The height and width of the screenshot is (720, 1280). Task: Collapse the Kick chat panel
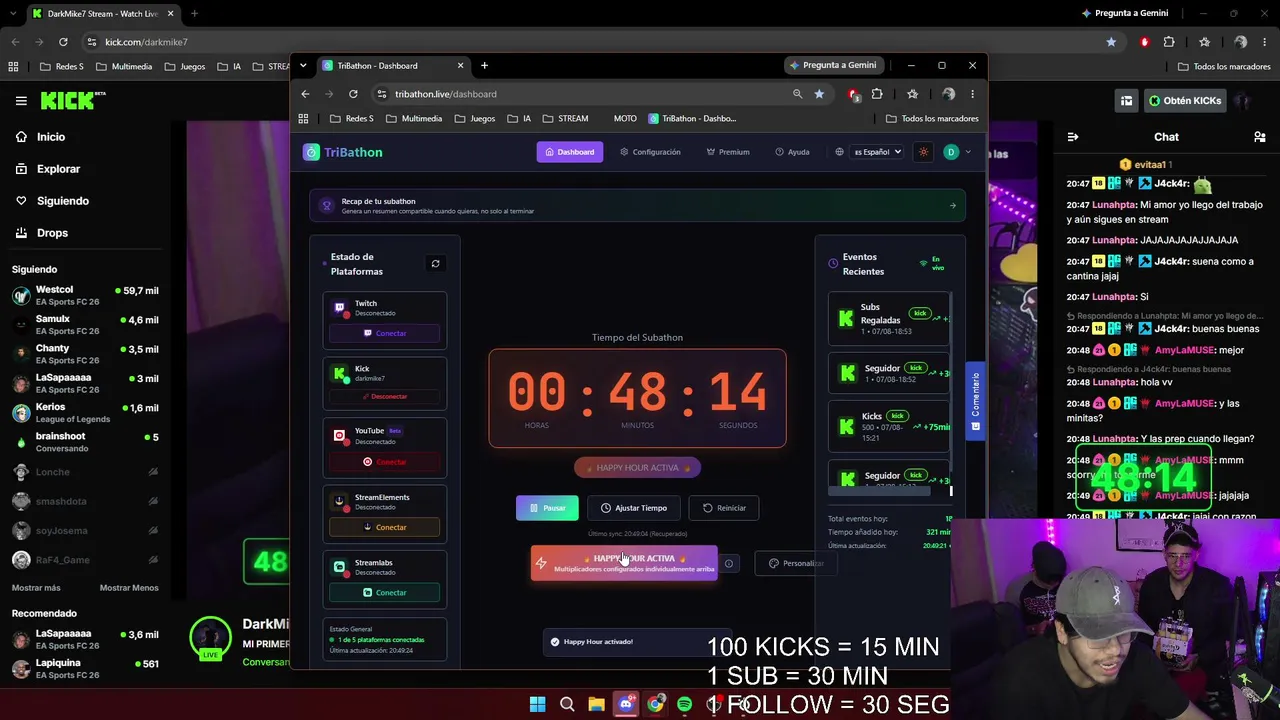(x=1073, y=137)
